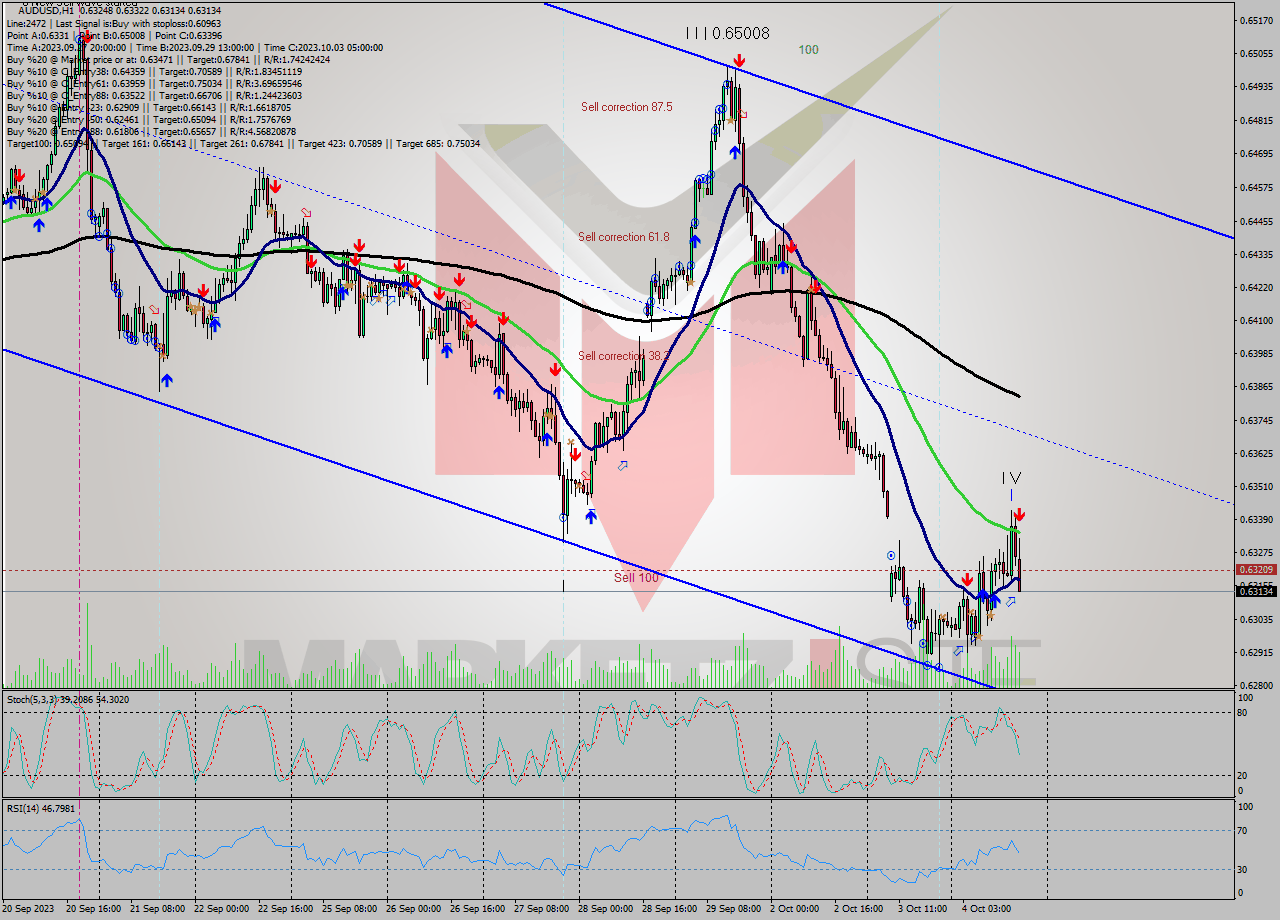1280x920 pixels.
Task: Click the red sell arrow beneath the 'I V' label
Action: [x=1019, y=515]
